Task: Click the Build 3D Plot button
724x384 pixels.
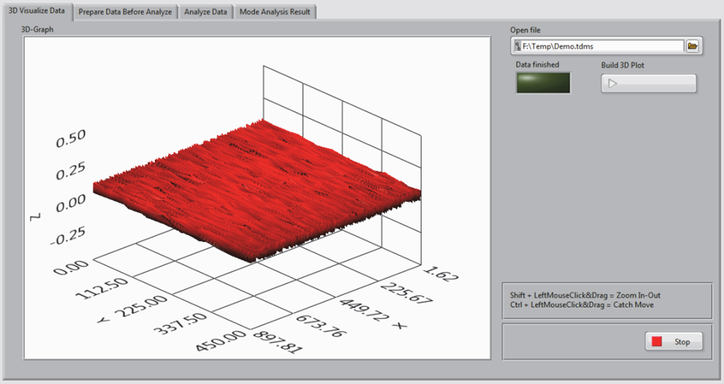Action: (x=649, y=84)
